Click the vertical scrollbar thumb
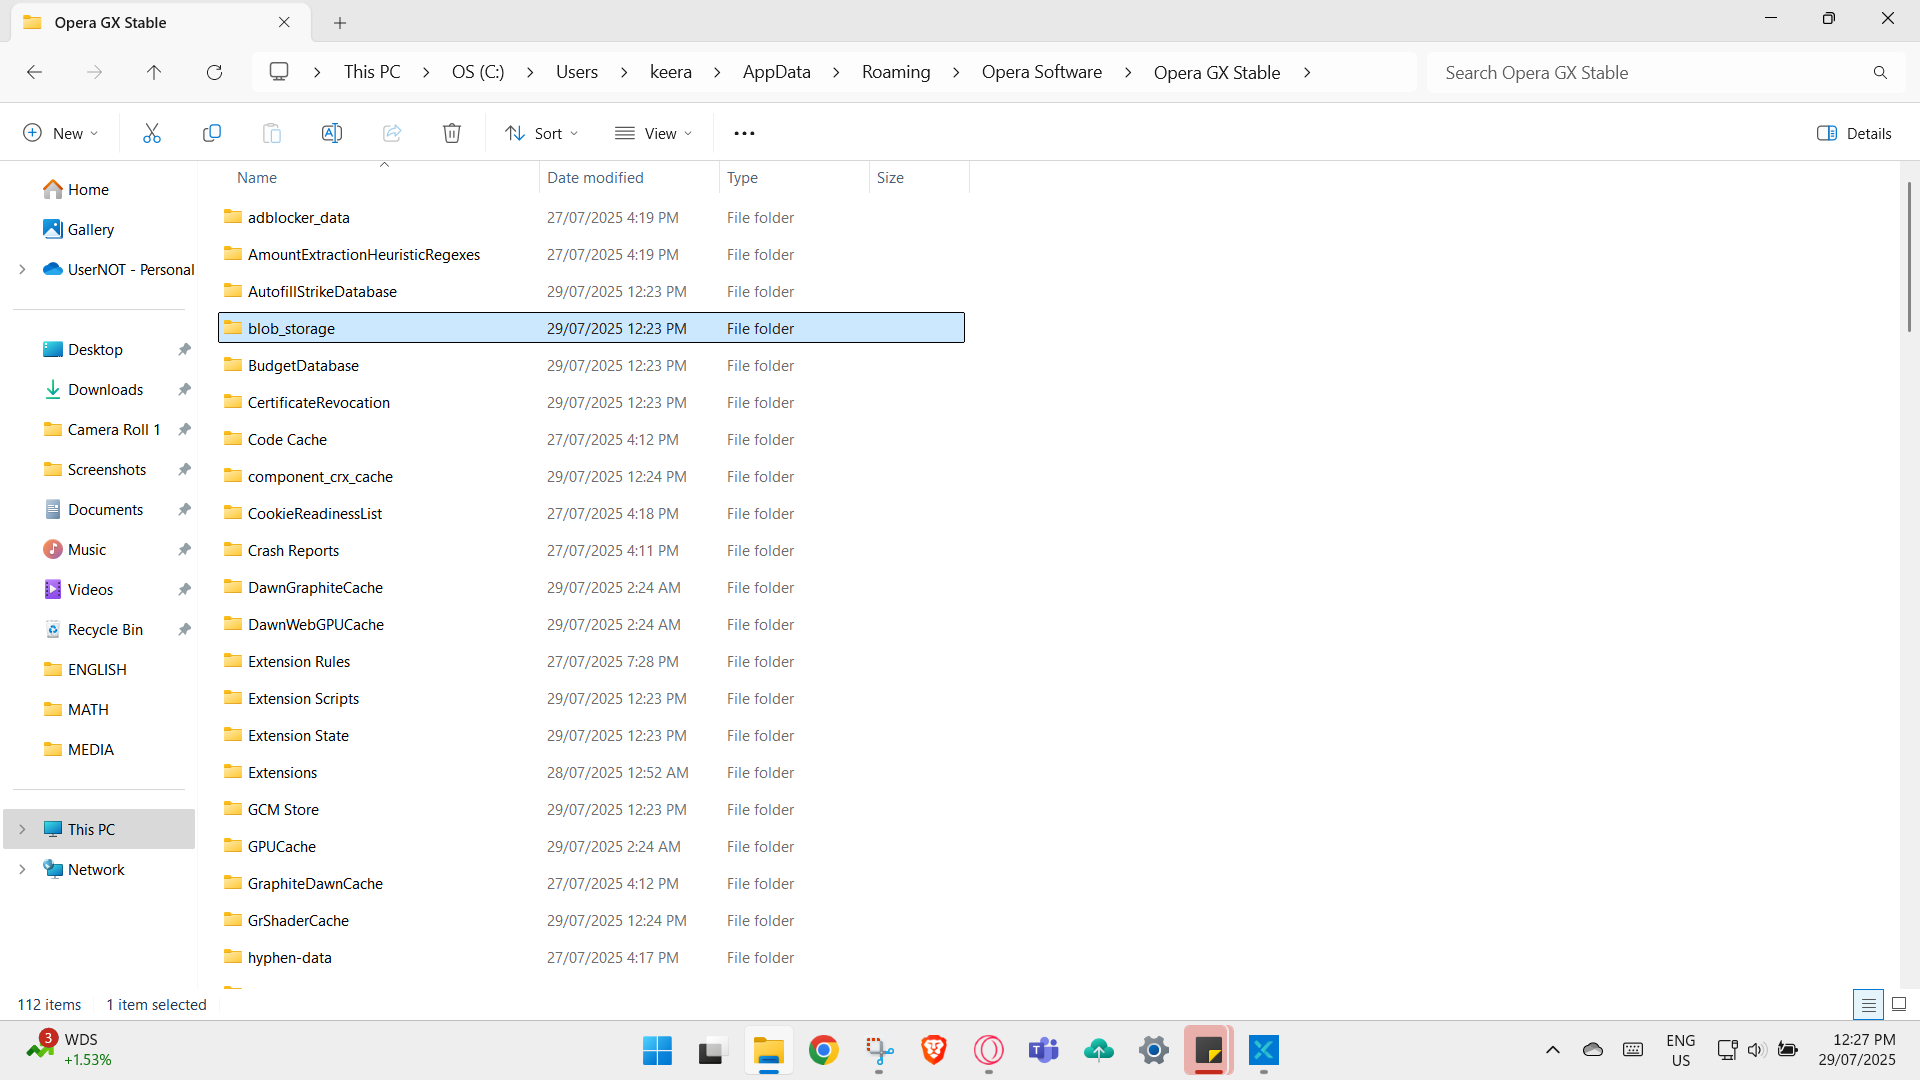Viewport: 1920px width, 1080px height. 1909,255
